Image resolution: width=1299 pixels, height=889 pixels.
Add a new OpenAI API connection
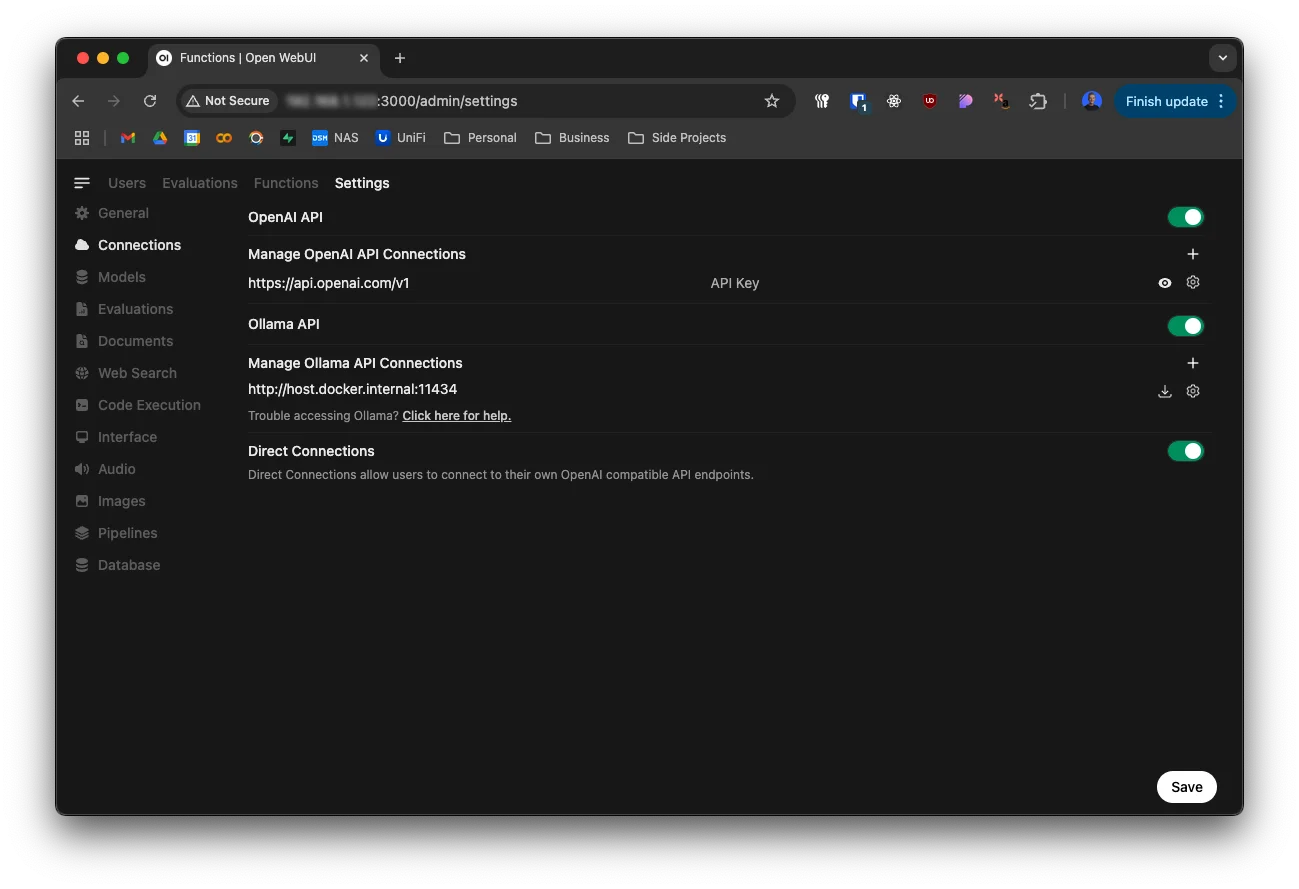pos(1192,254)
